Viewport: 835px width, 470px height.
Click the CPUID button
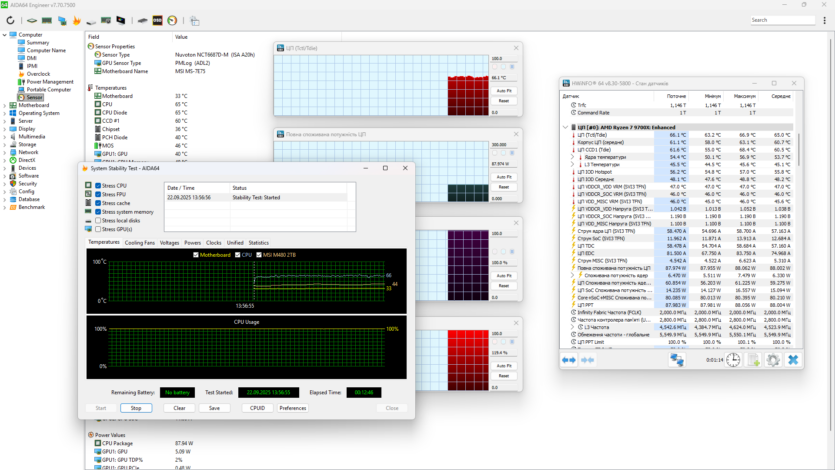(x=257, y=408)
